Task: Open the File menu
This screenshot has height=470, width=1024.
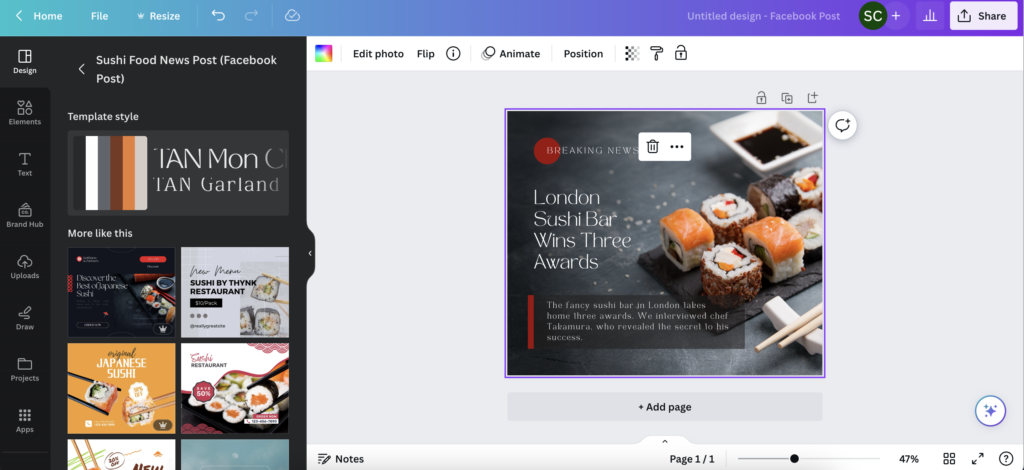Action: (x=99, y=16)
